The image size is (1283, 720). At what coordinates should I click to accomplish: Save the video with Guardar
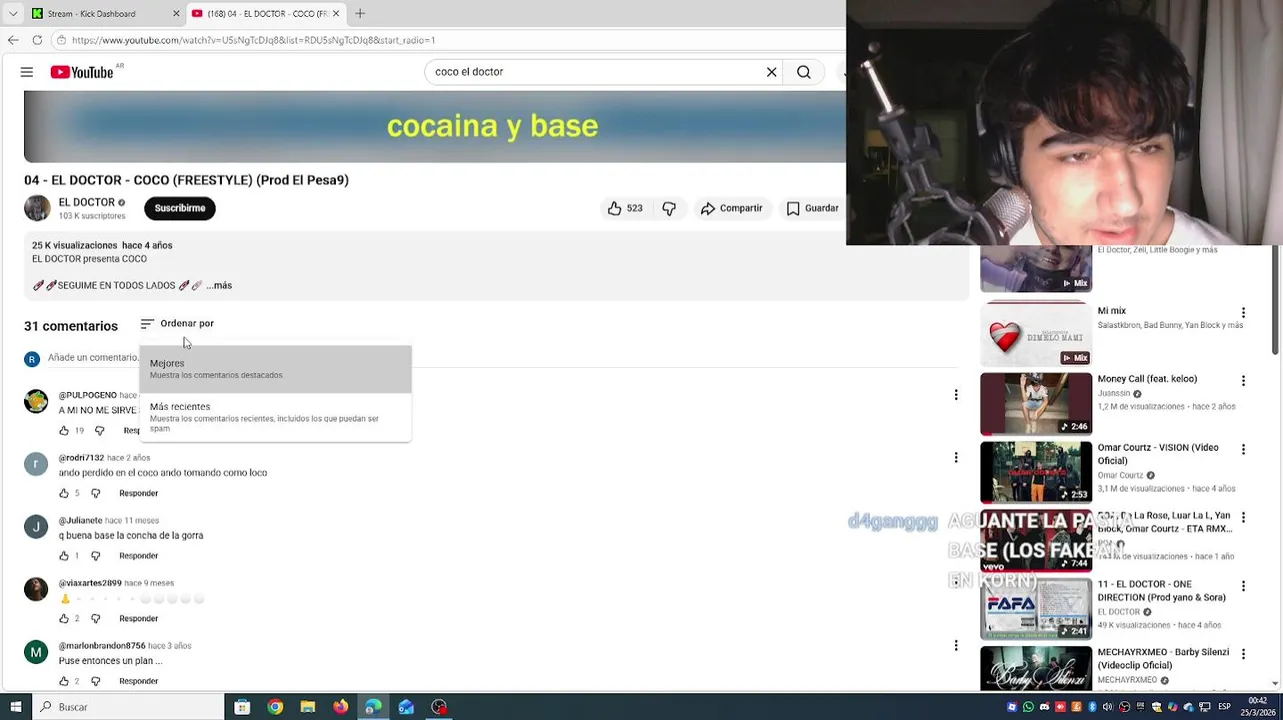812,208
